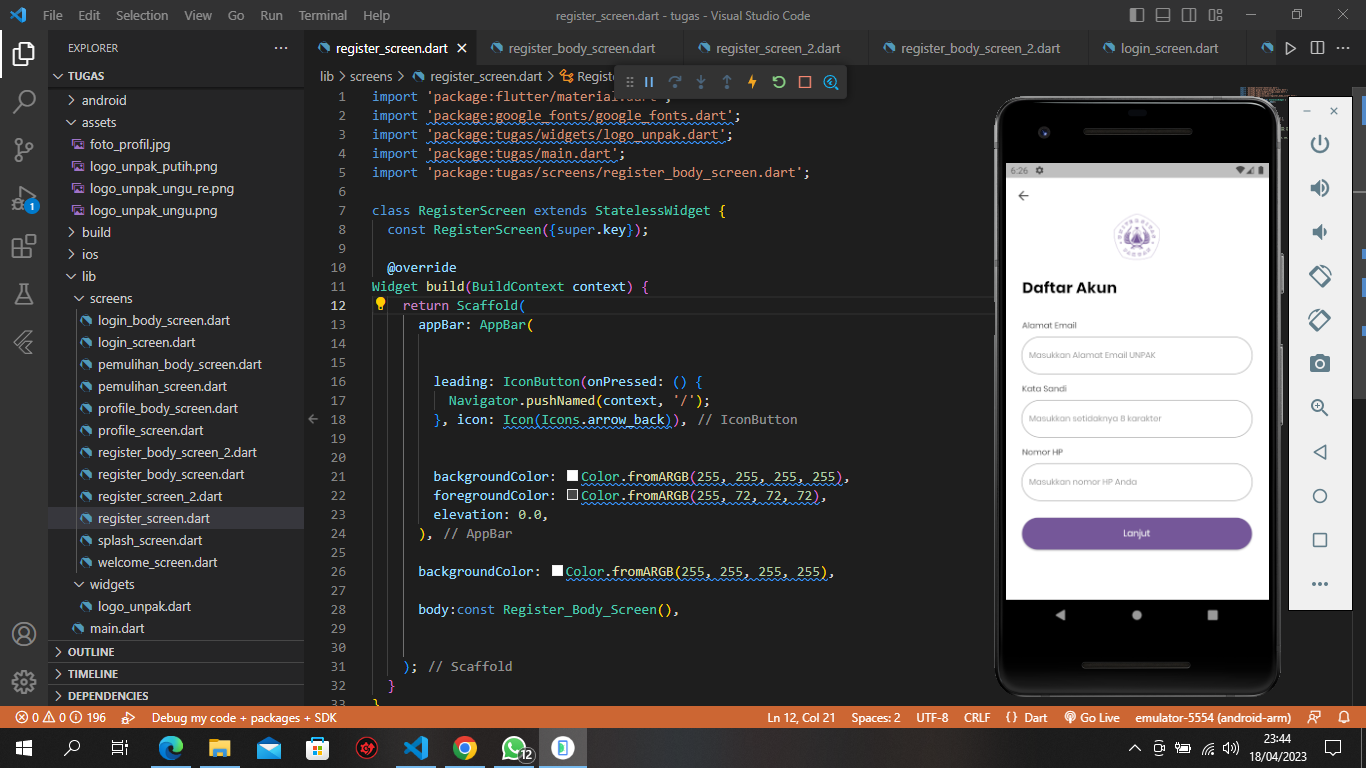Take a screenshot with the emulator camera icon
The width and height of the screenshot is (1366, 768).
click(x=1319, y=364)
